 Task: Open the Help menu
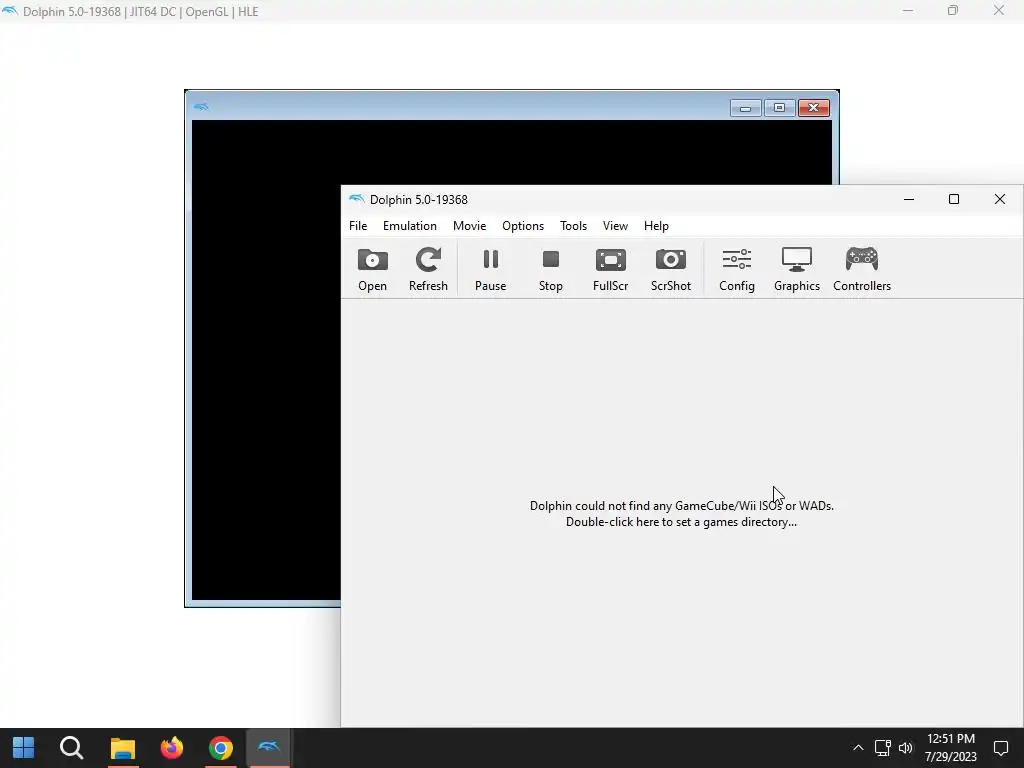click(656, 226)
